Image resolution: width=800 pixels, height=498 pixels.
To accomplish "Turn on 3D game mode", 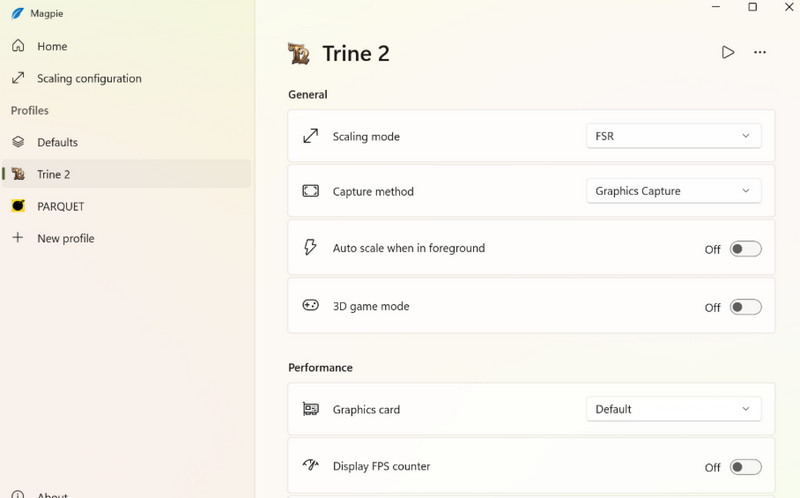I will coord(745,307).
